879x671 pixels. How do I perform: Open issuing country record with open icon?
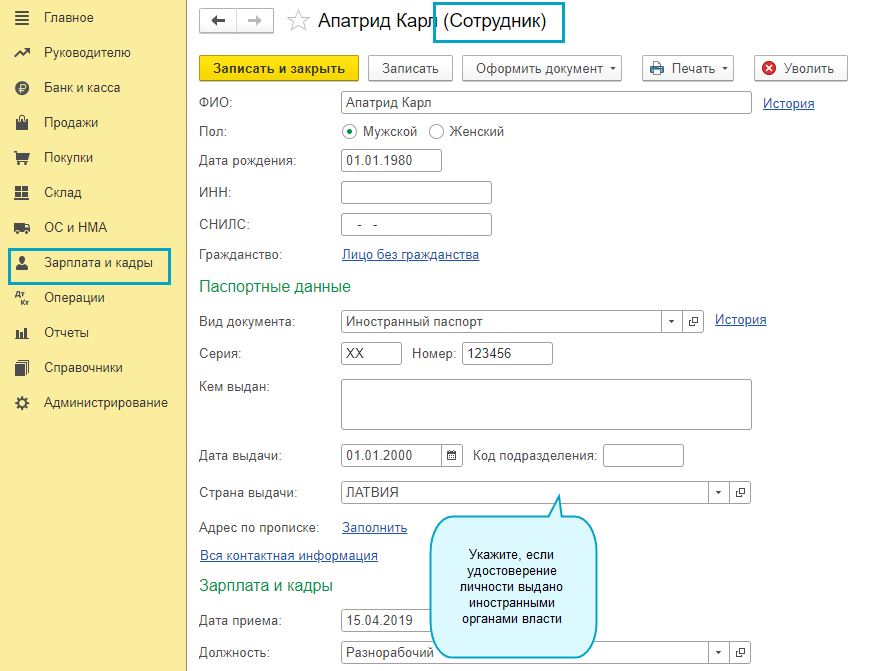click(x=740, y=493)
